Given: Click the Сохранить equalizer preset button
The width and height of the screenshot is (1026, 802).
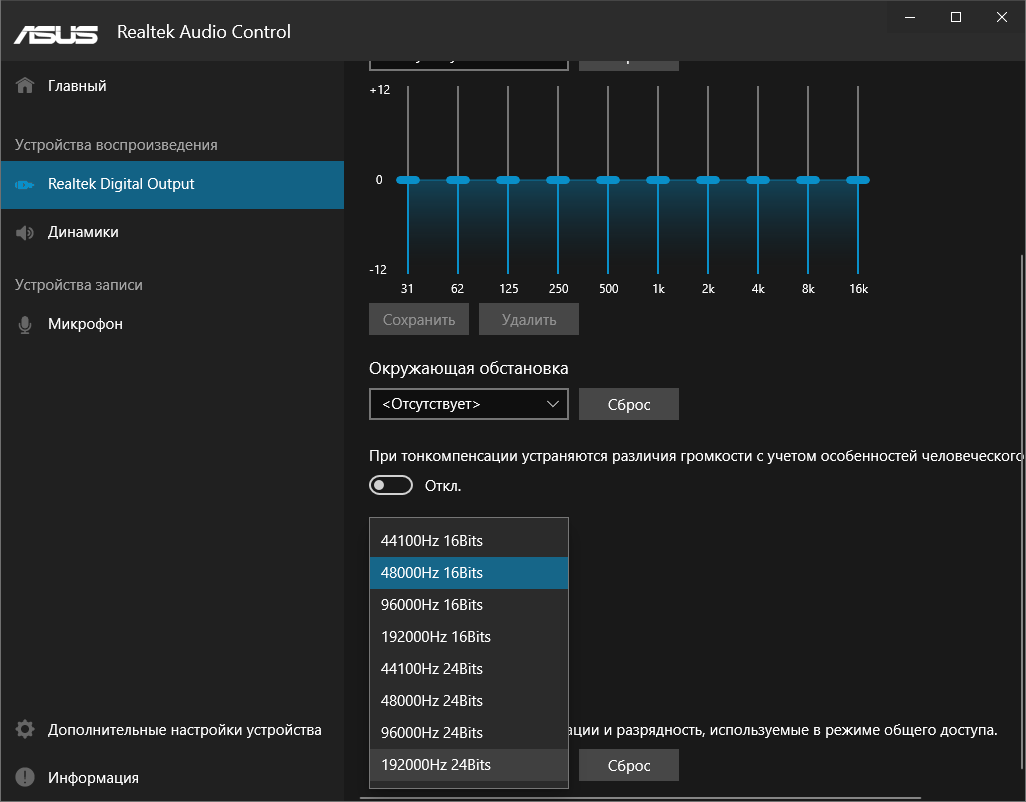Looking at the screenshot, I should click(419, 320).
